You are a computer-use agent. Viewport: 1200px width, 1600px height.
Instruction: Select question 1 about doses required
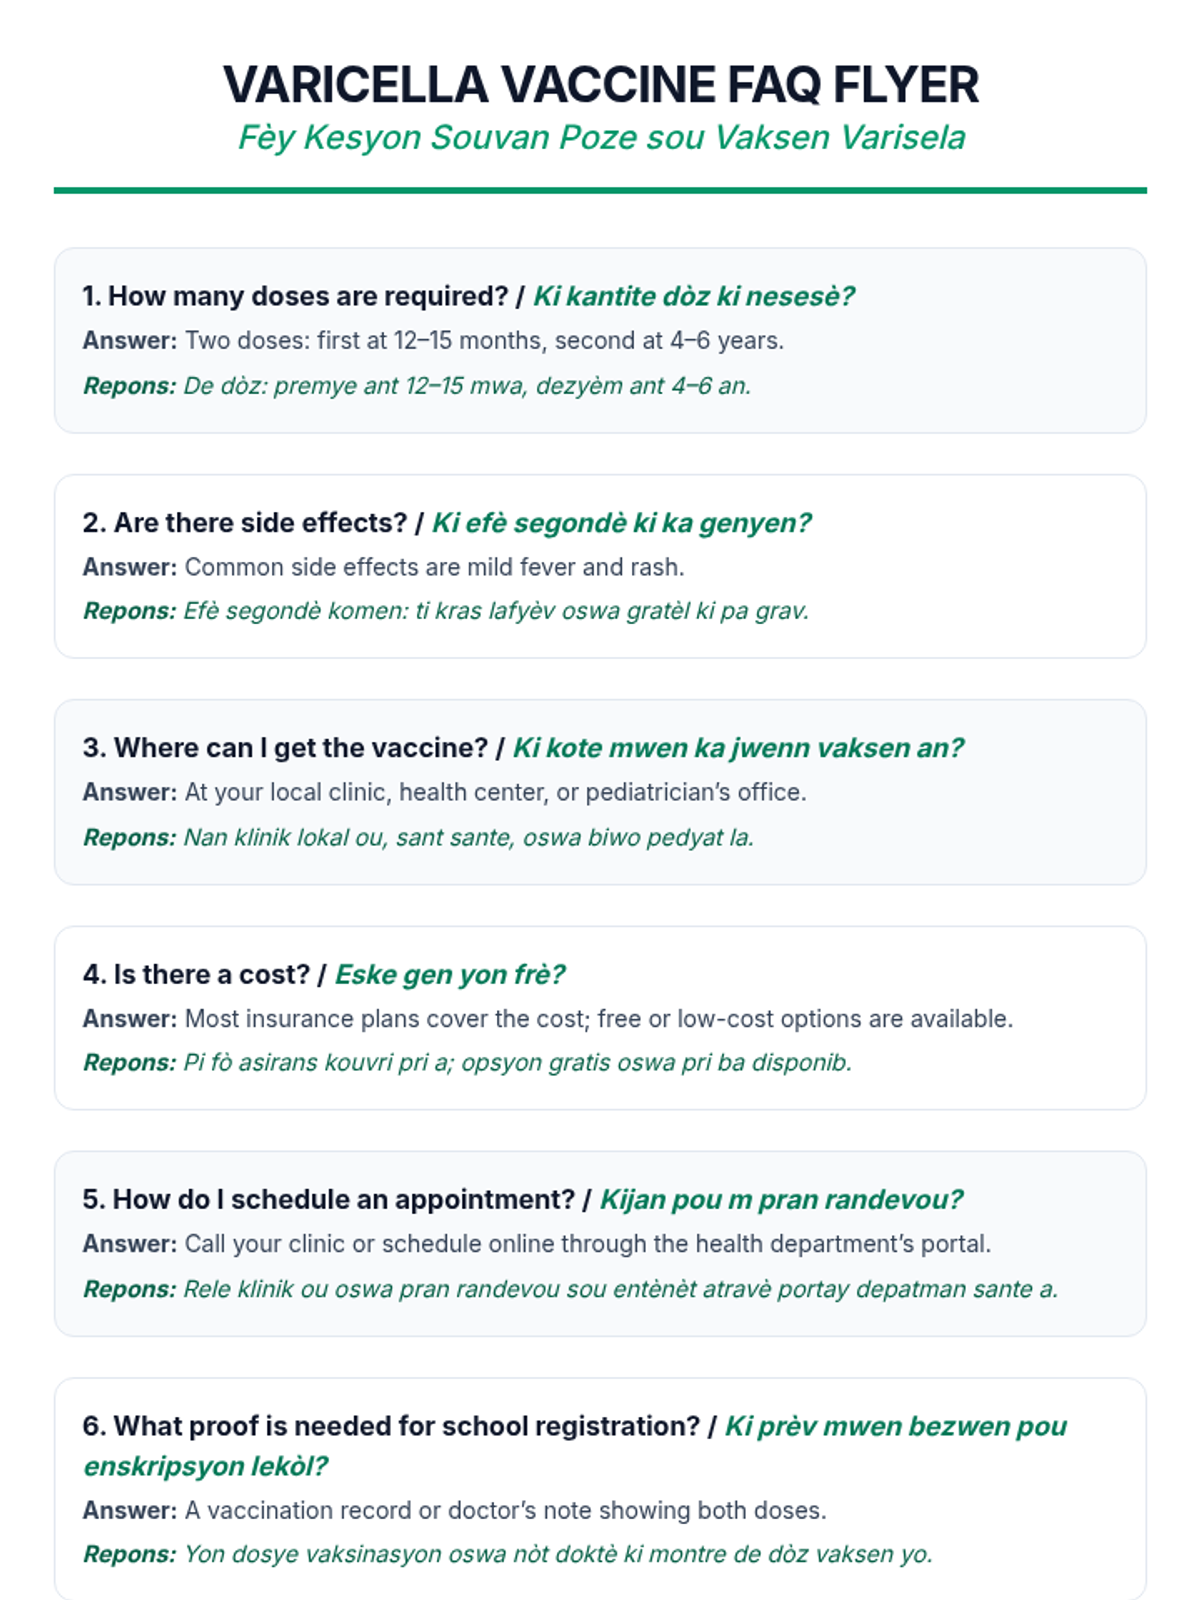click(468, 296)
